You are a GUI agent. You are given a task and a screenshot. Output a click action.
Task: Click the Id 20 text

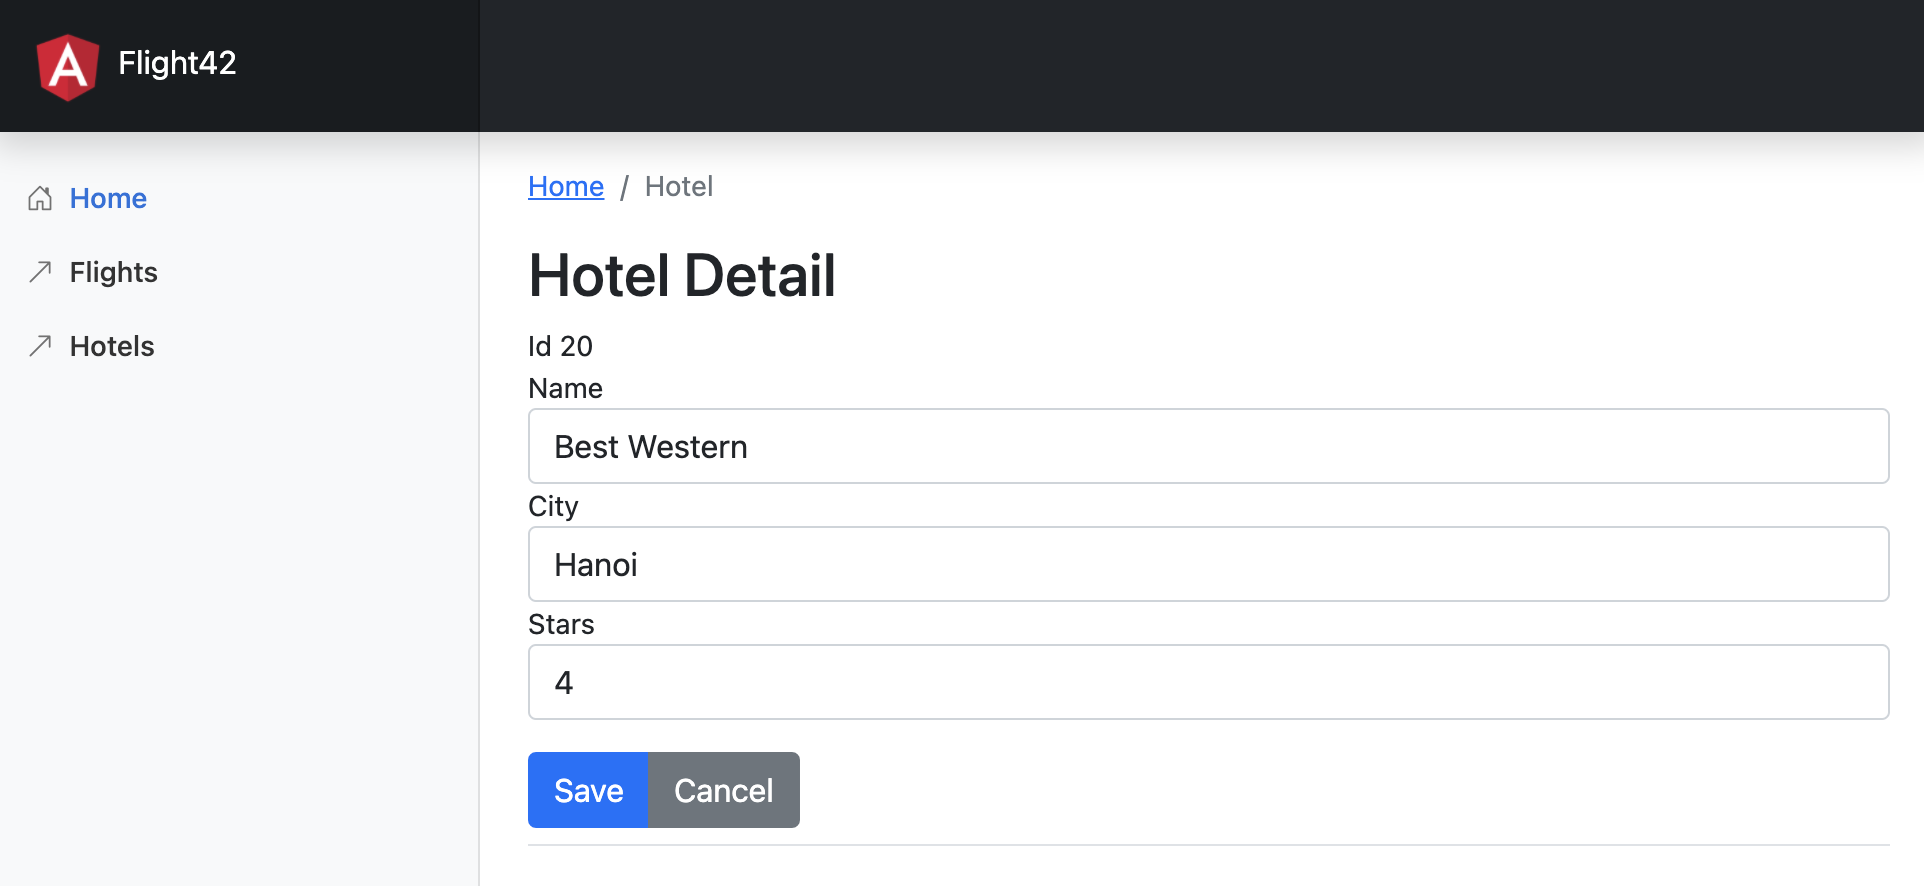pyautogui.click(x=560, y=346)
